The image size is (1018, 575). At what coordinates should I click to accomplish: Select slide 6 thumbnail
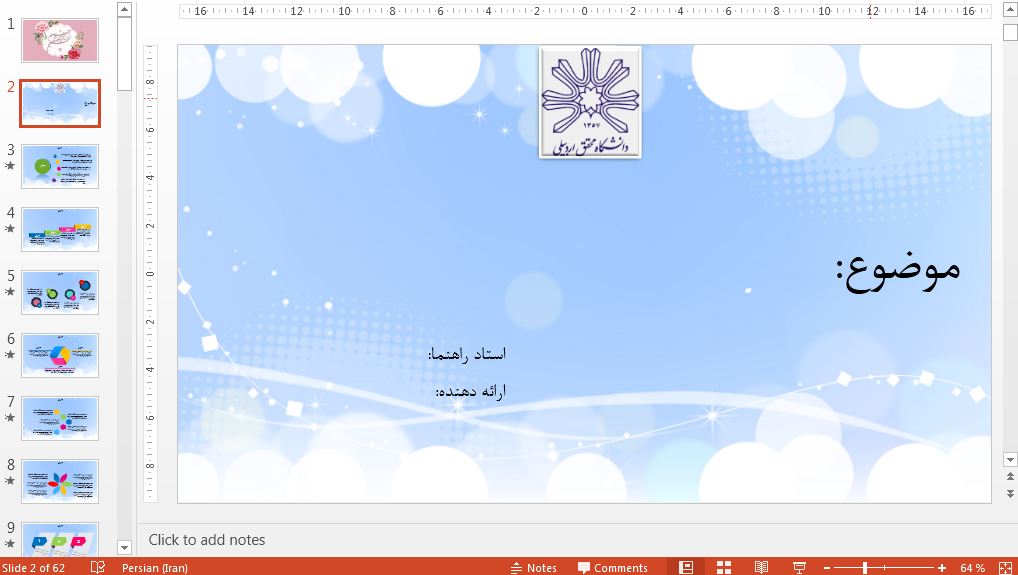60,355
